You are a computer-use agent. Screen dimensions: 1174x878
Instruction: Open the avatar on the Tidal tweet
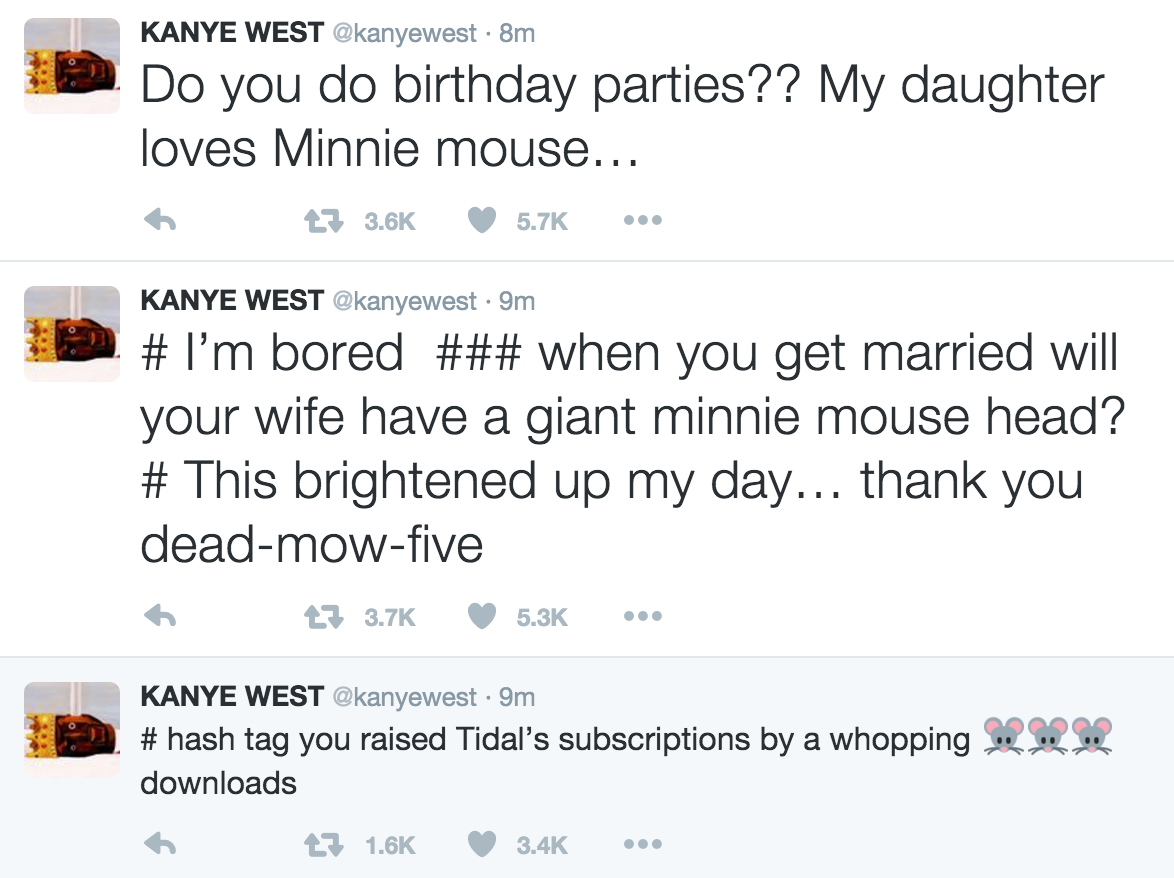(71, 729)
